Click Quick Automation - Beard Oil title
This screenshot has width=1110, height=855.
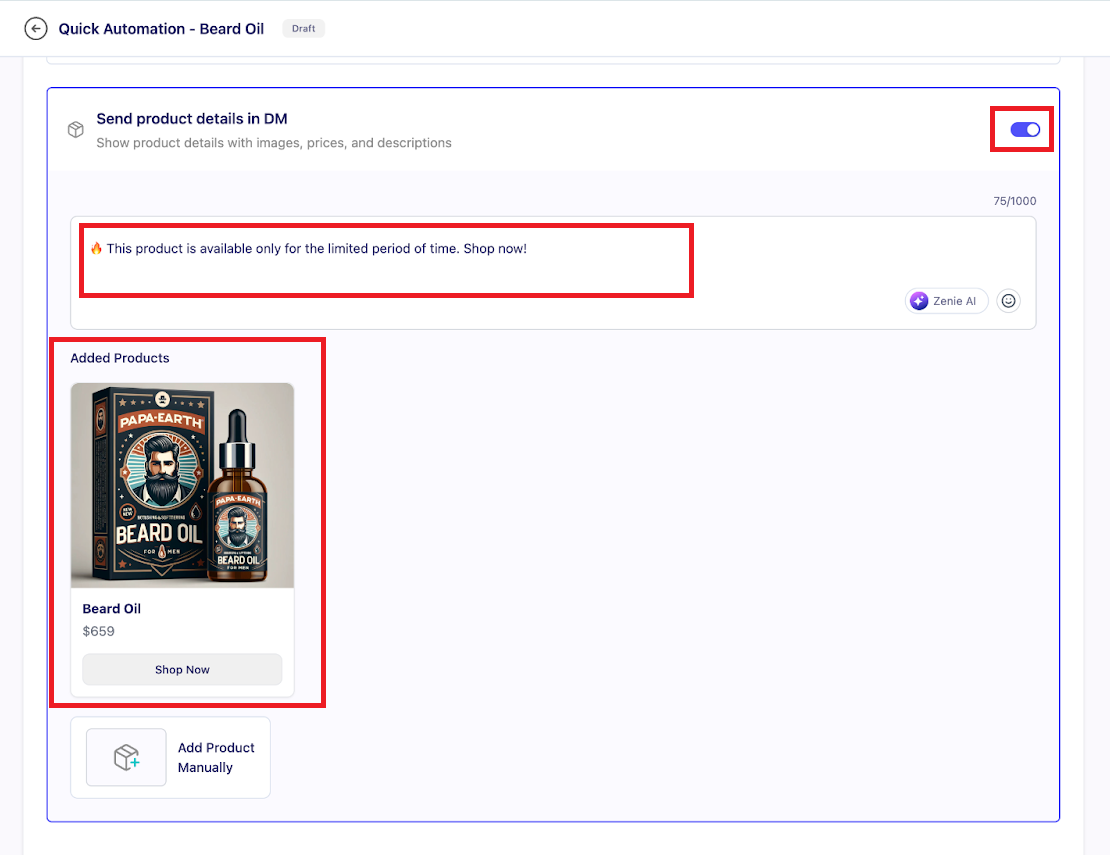point(161,29)
